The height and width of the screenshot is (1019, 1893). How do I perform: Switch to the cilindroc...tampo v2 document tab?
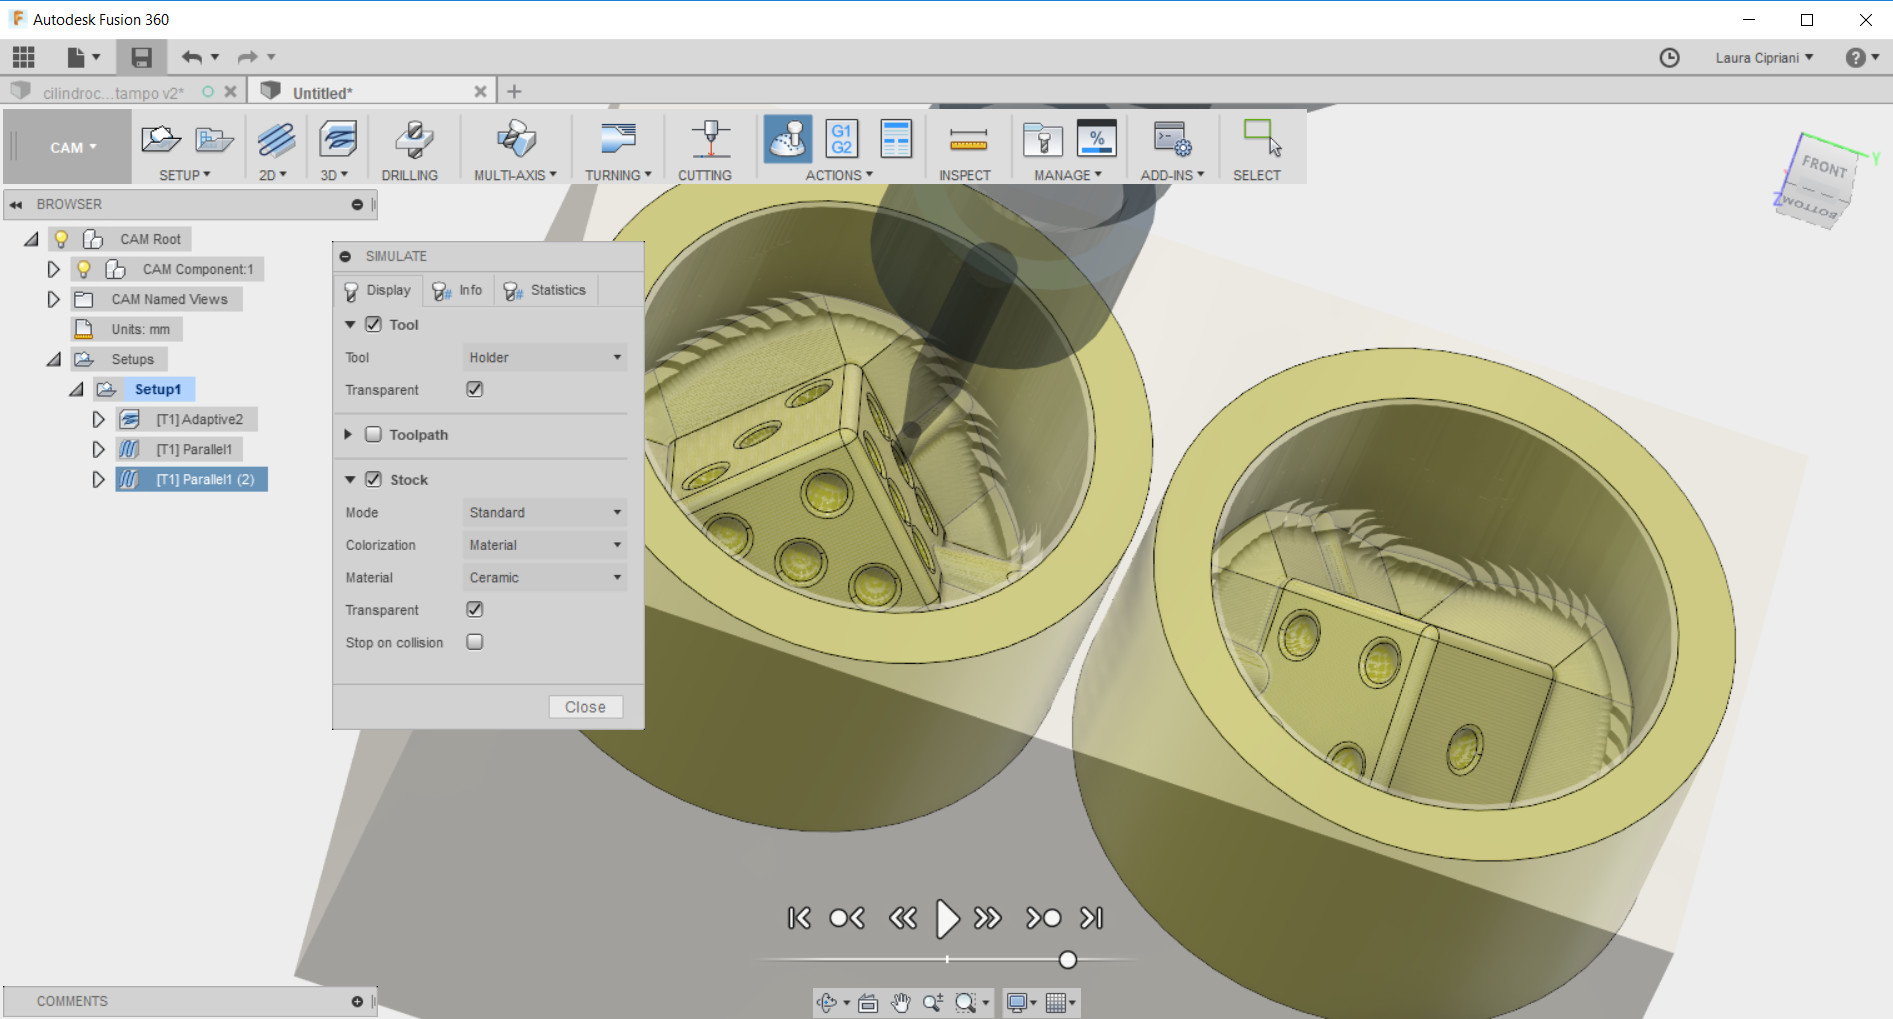pyautogui.click(x=113, y=93)
